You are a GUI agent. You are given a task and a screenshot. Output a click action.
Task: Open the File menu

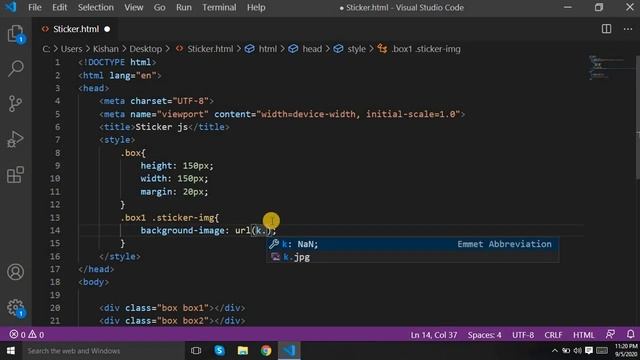click(x=35, y=7)
